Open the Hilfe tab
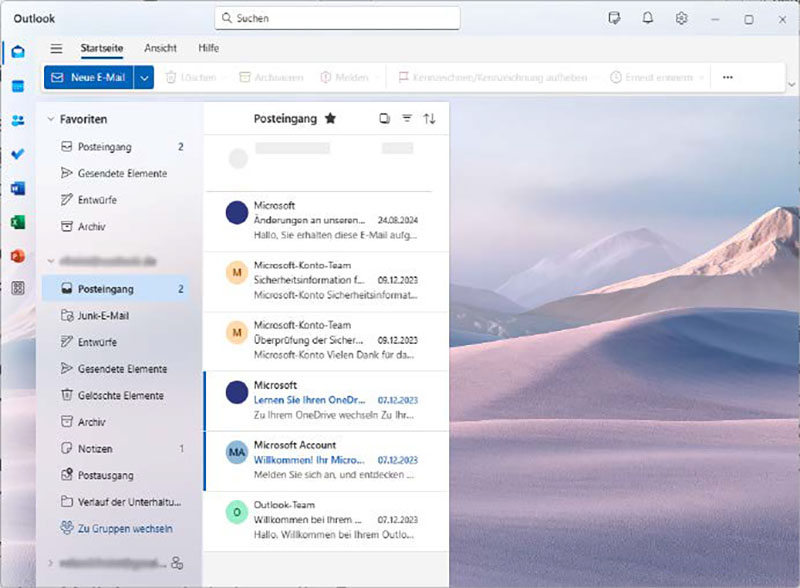Image resolution: width=800 pixels, height=588 pixels. 209,48
